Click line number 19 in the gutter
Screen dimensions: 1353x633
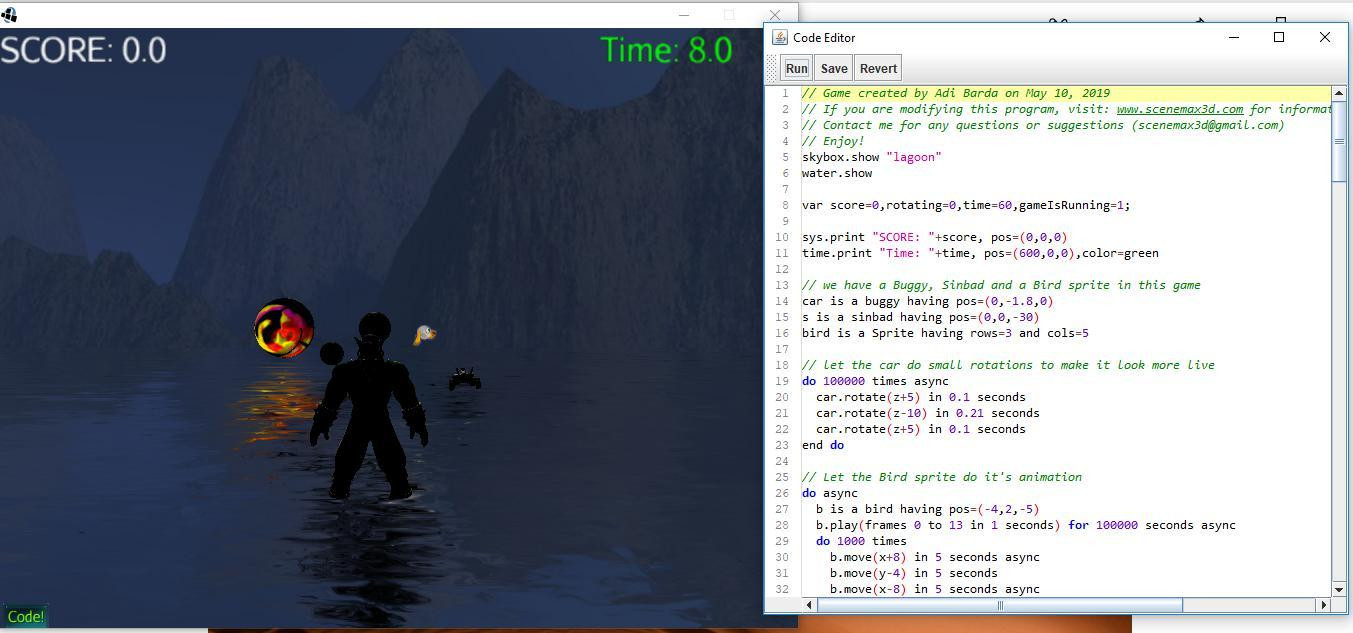pyautogui.click(x=785, y=381)
